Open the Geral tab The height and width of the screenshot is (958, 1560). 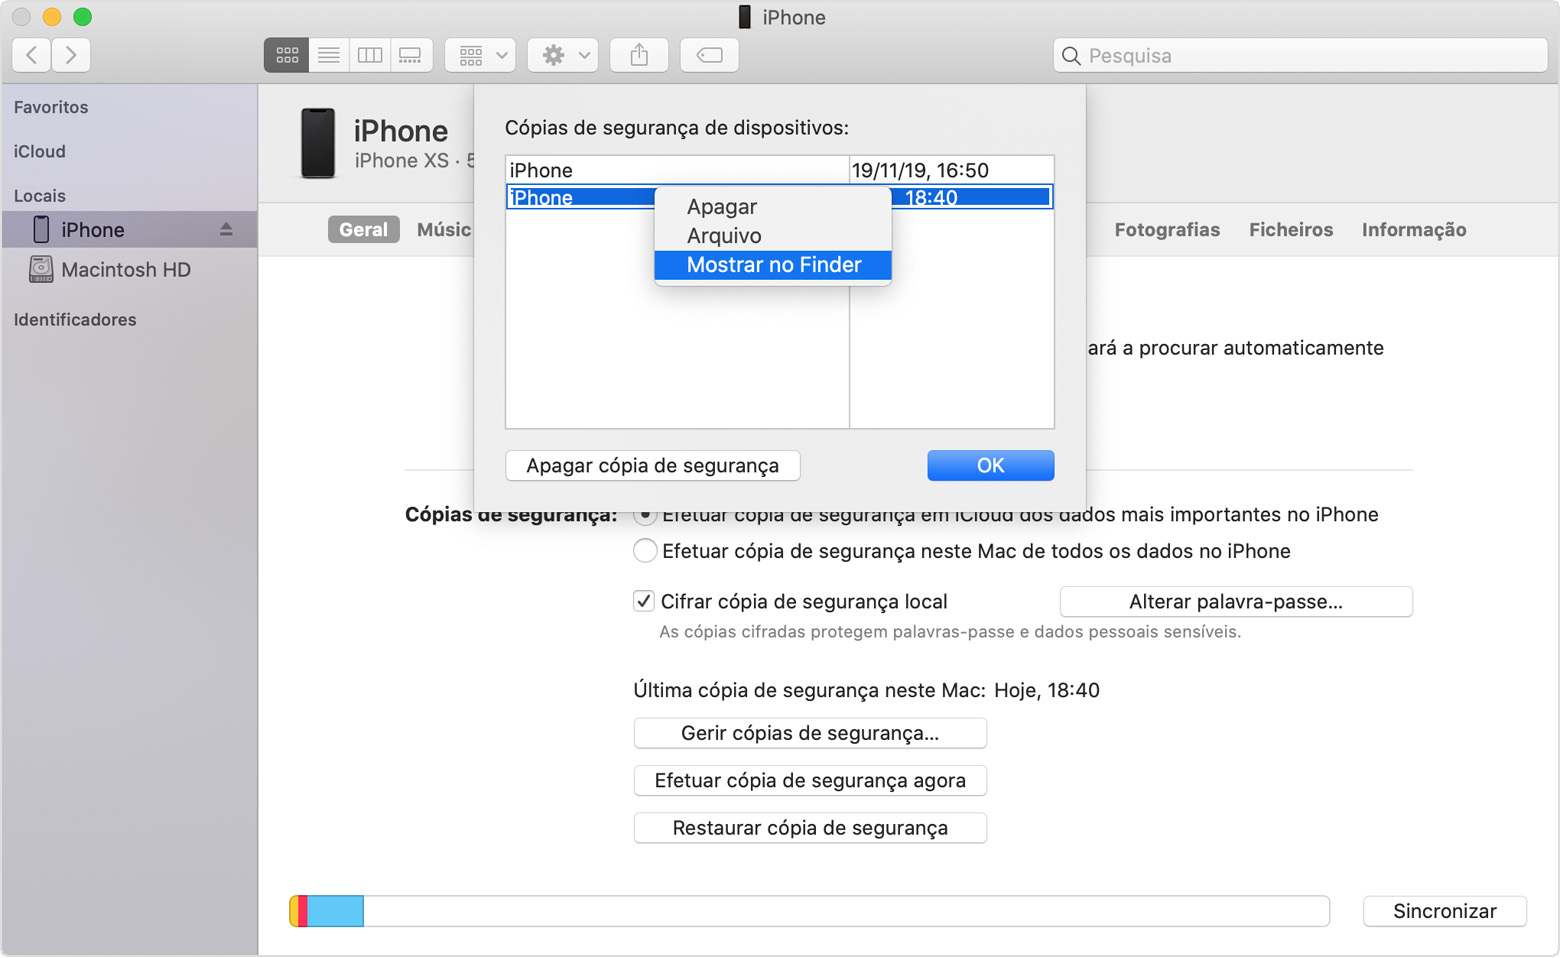point(363,229)
